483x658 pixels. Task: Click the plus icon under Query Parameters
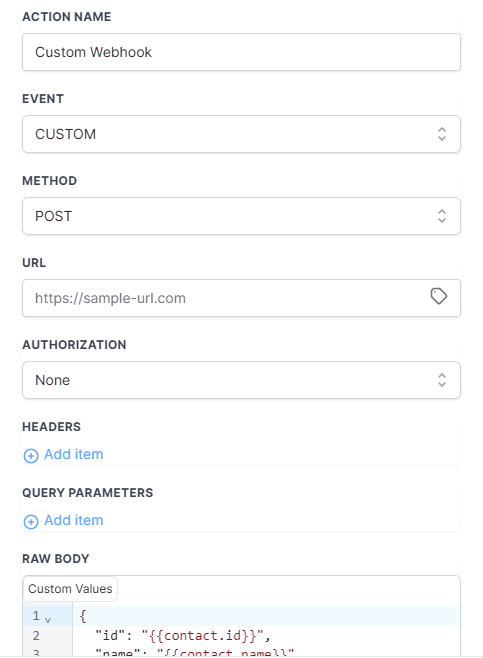click(x=31, y=522)
